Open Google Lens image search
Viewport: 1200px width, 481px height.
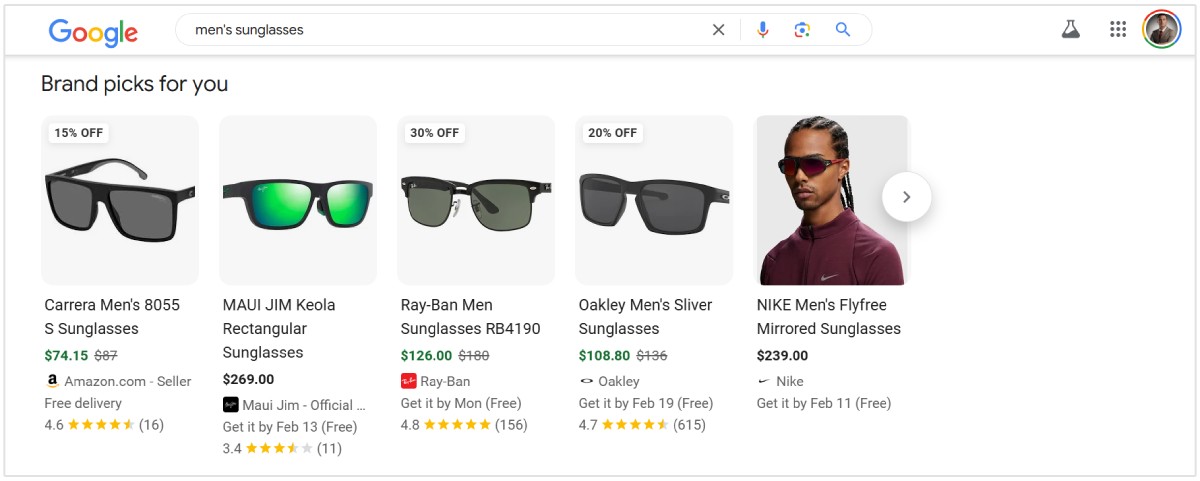click(802, 30)
